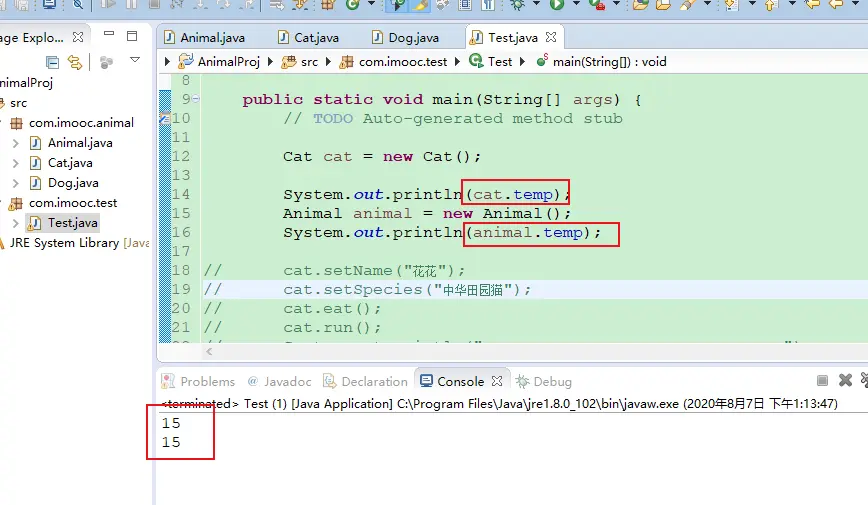Close the Test.java editor tab

pyautogui.click(x=553, y=38)
